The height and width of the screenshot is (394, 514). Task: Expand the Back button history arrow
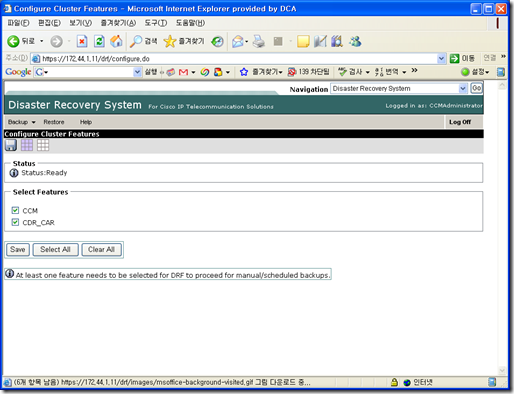pos(42,41)
